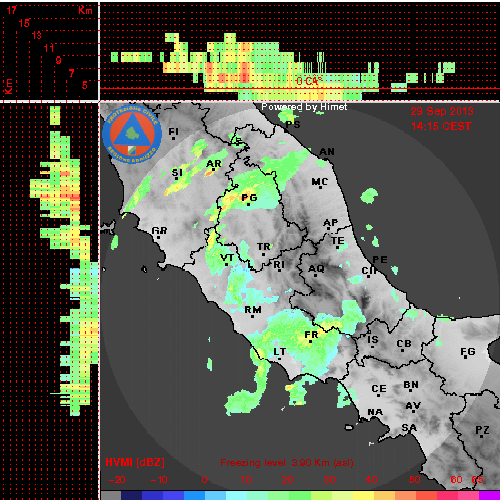Pick the dark blue swatch near -20 dBZ
500x500 pixels.
coord(132,495)
